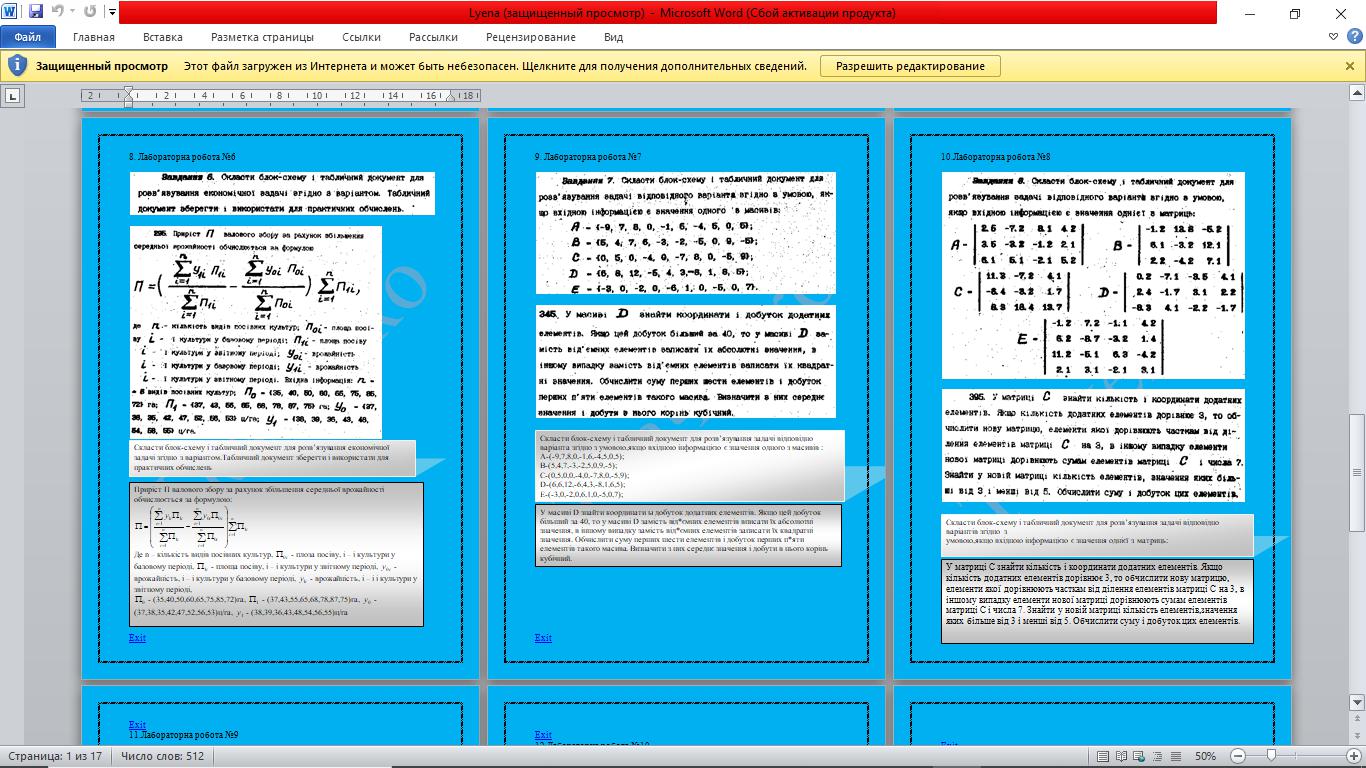Click the Redo icon in quick access
1366x768 pixels.
click(91, 13)
